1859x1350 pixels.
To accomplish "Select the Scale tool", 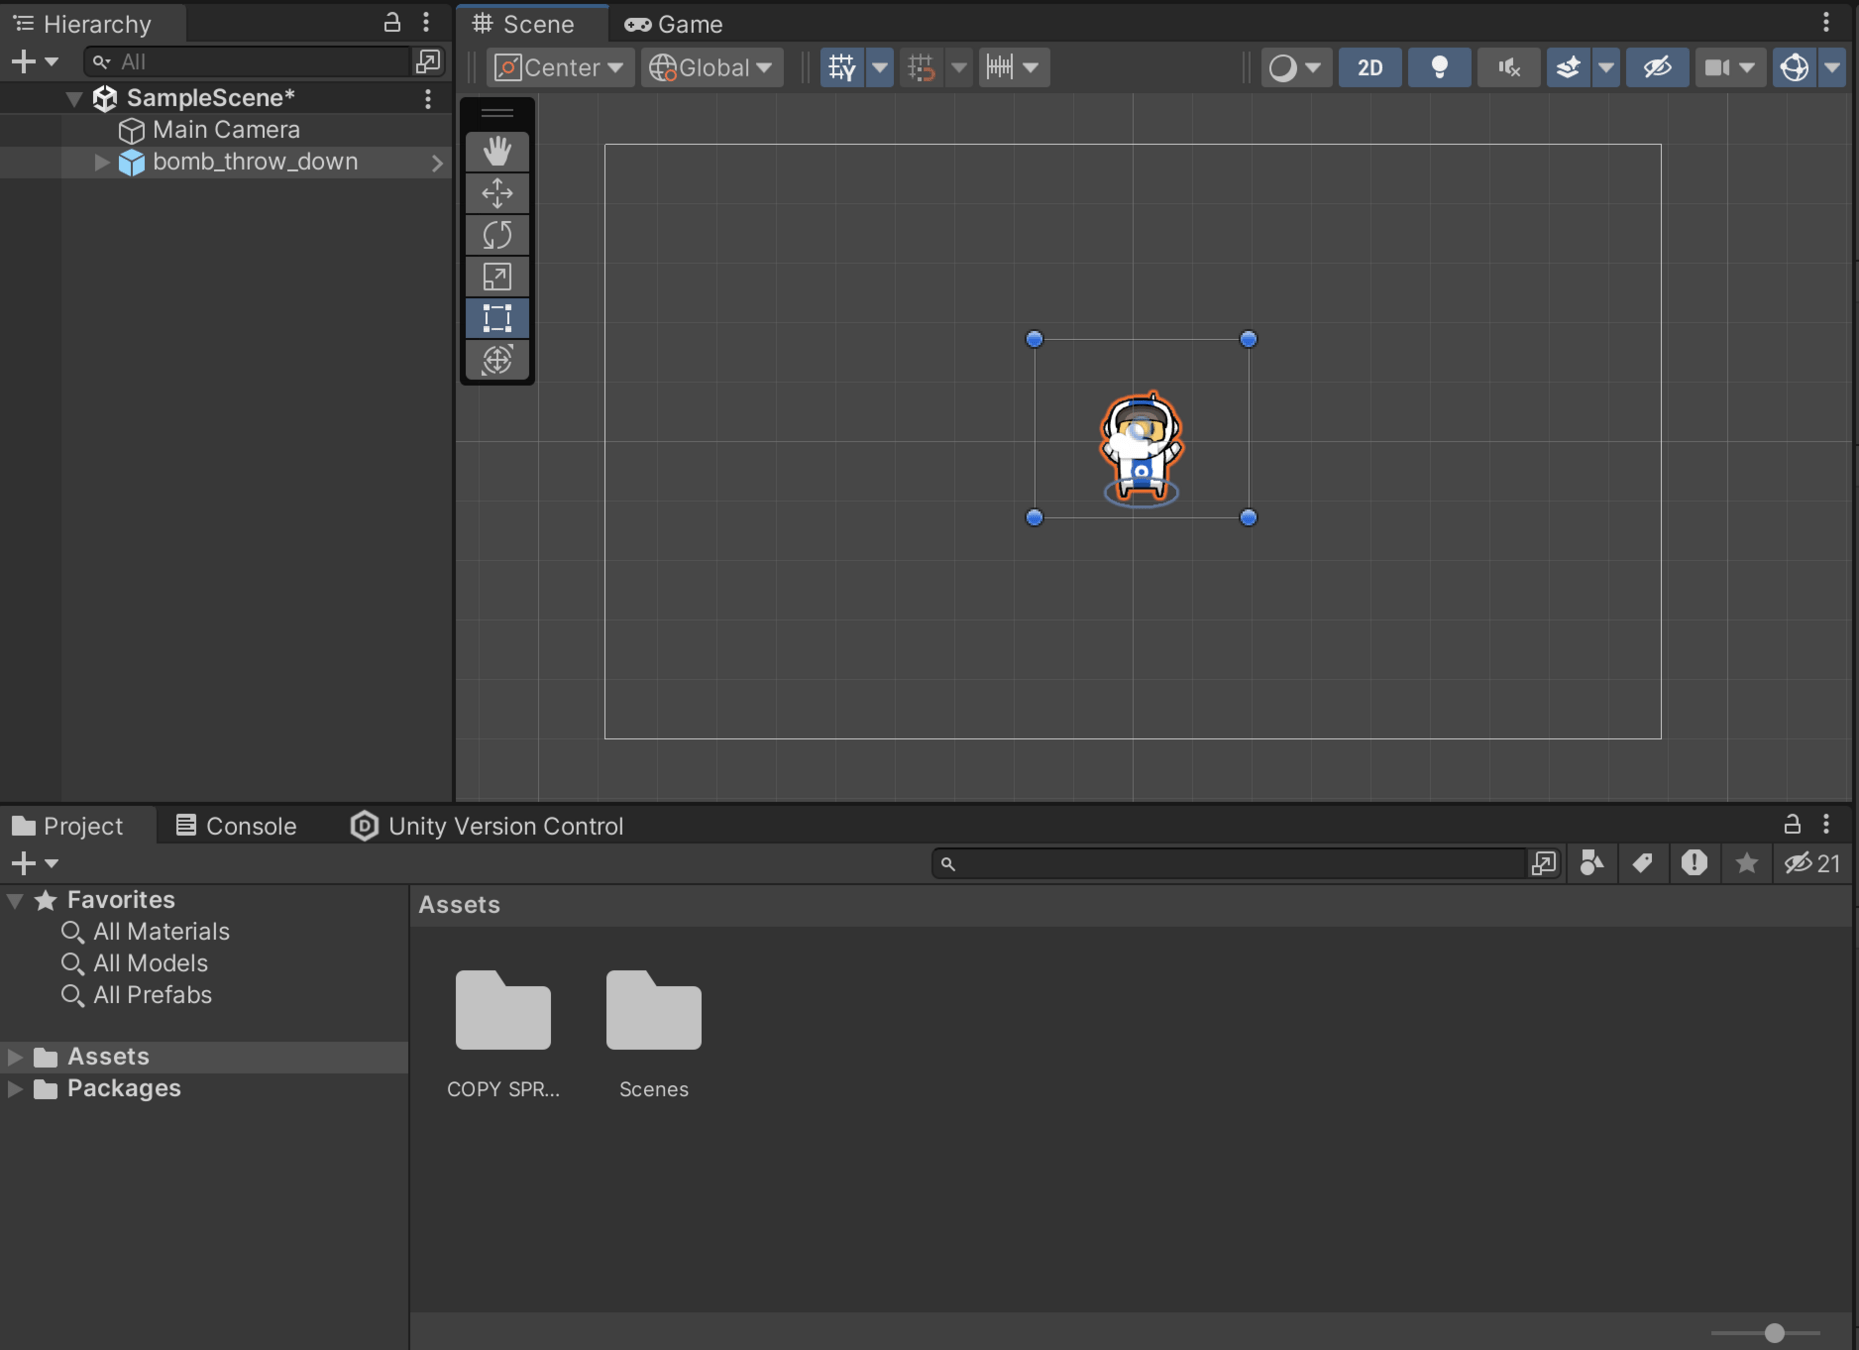I will click(497, 277).
